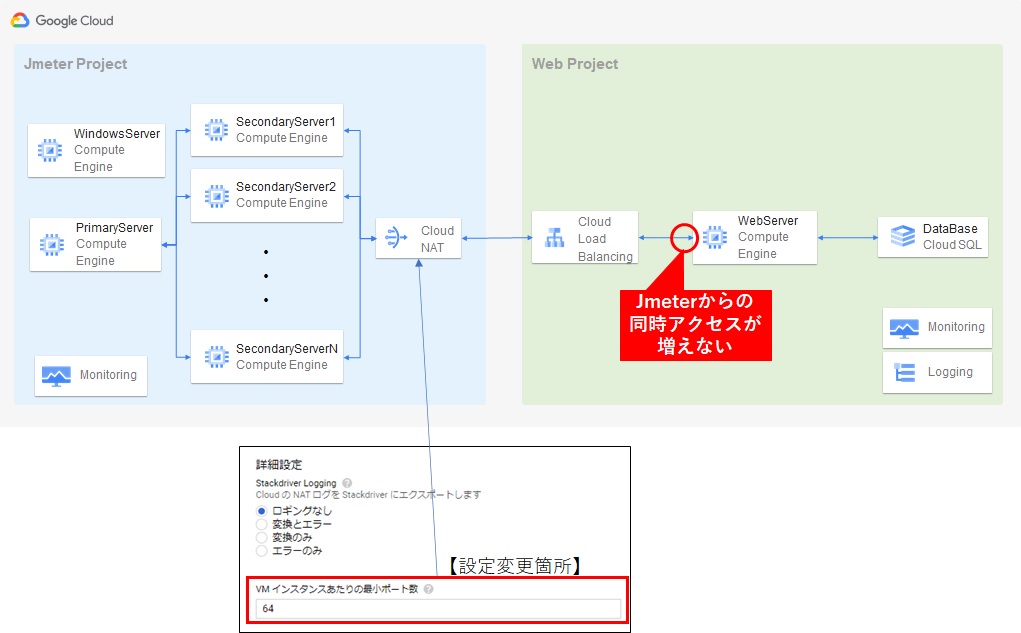Screen dimensions: 1021x633
Task: Select the Cloud Load Balancing icon
Action: point(555,238)
